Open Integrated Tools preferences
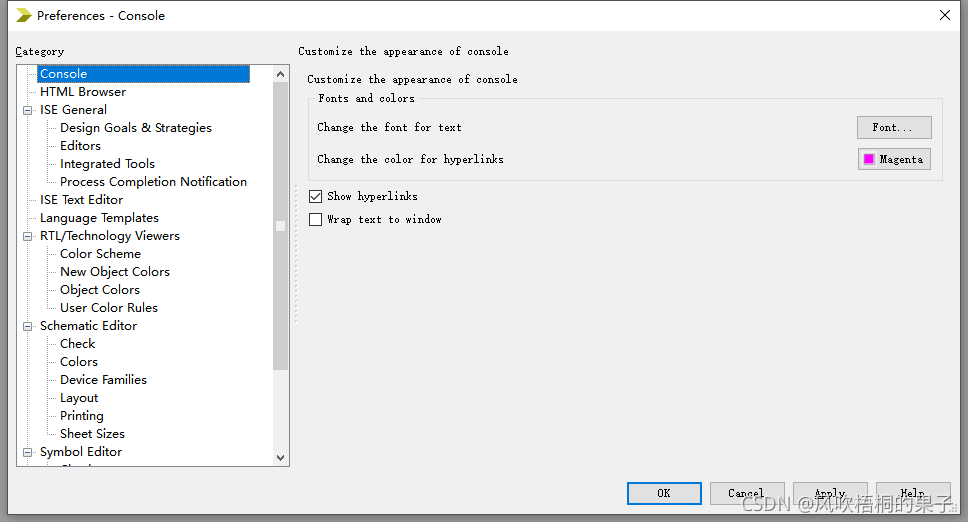The image size is (968, 522). [107, 164]
